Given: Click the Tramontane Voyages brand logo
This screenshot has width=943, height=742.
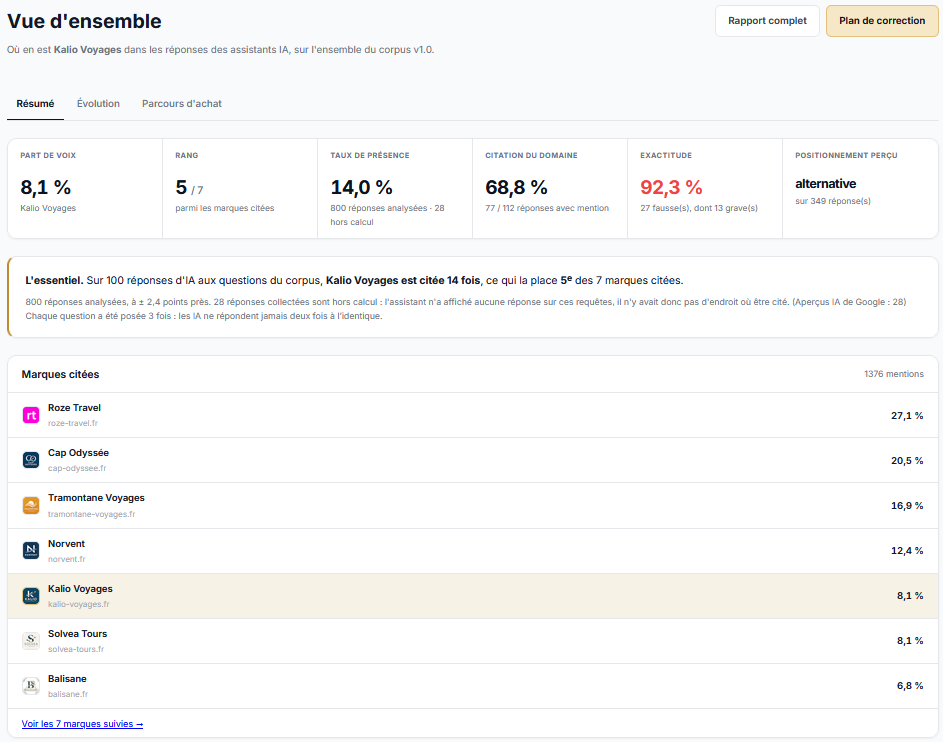Looking at the screenshot, I should pos(31,505).
